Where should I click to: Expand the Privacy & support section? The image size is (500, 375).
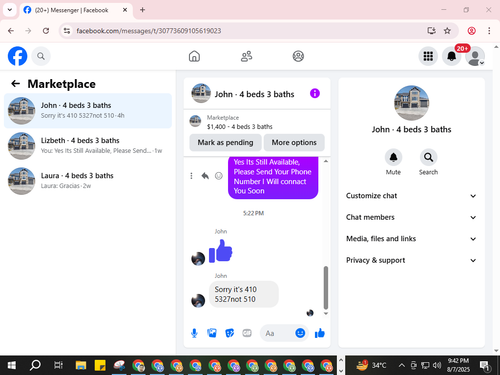[411, 260]
